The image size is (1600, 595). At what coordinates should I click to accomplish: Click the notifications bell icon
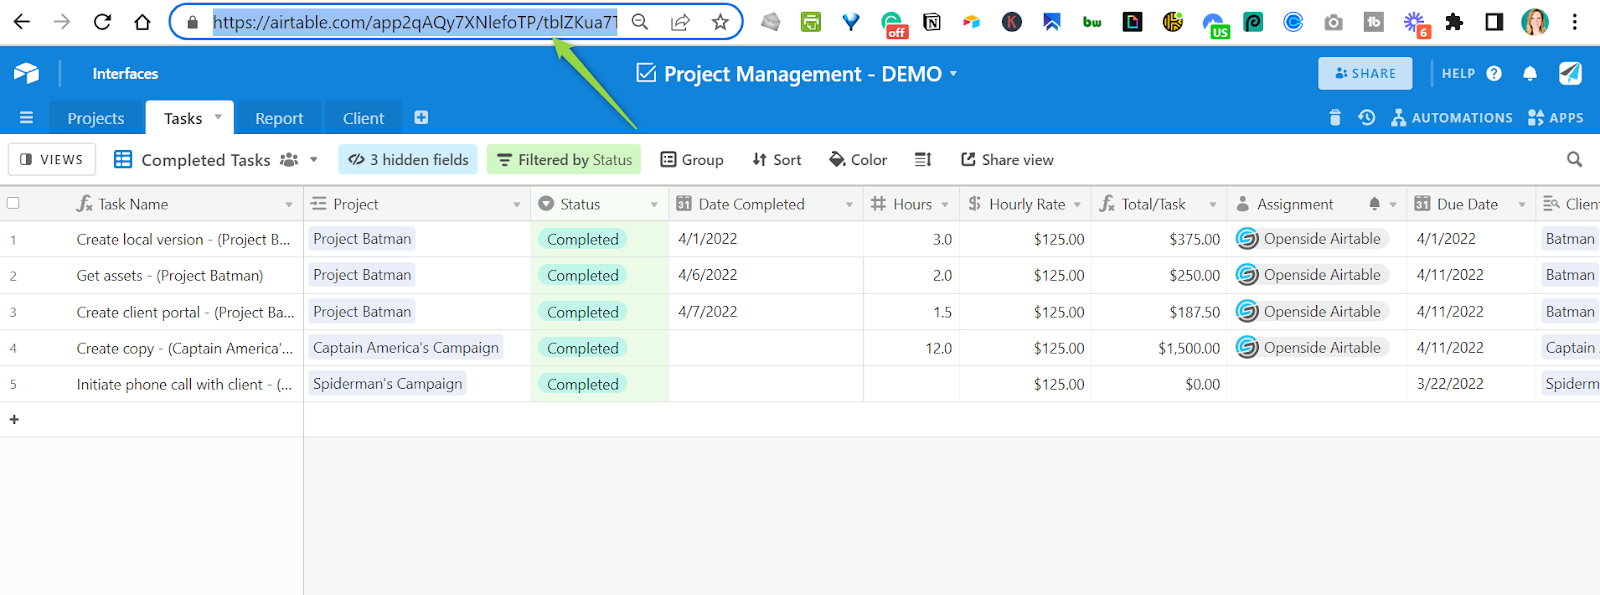1529,73
